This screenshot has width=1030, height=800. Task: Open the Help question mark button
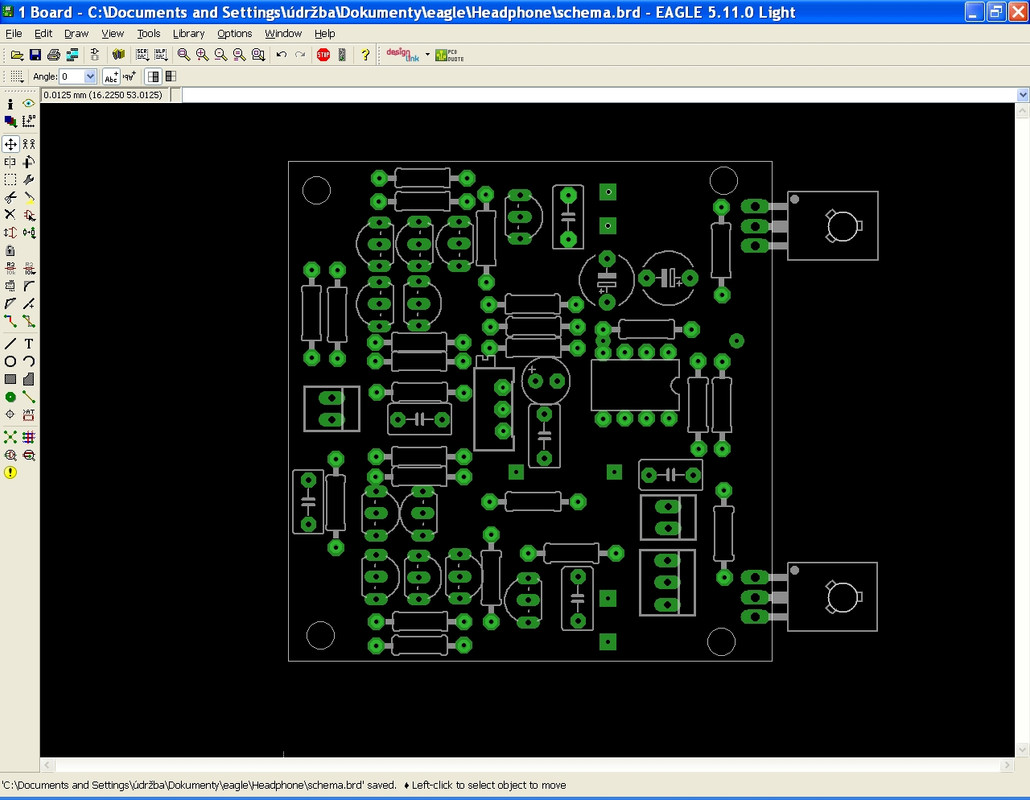click(365, 55)
